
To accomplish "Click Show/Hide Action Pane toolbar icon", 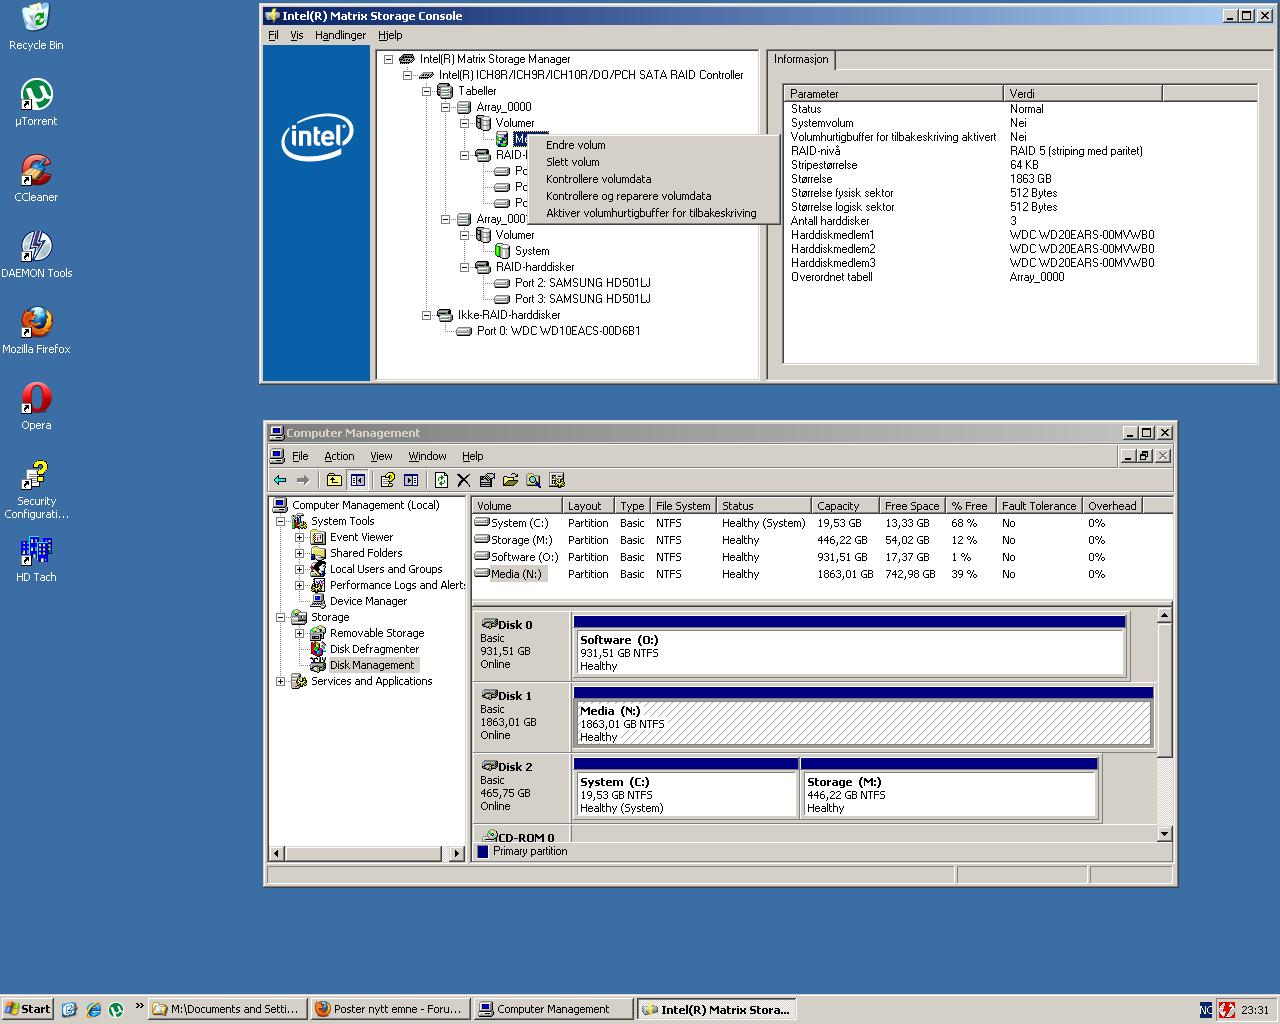I will 410,480.
